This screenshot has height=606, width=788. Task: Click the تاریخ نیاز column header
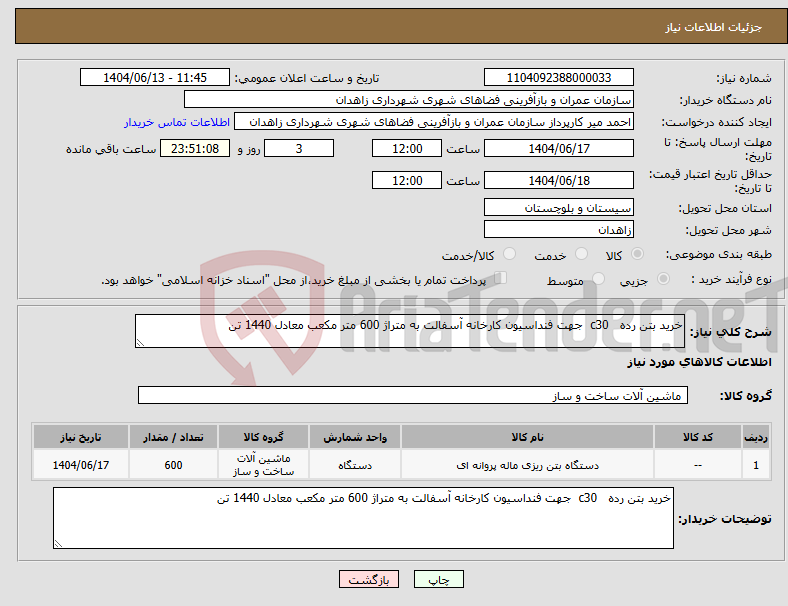coord(81,437)
